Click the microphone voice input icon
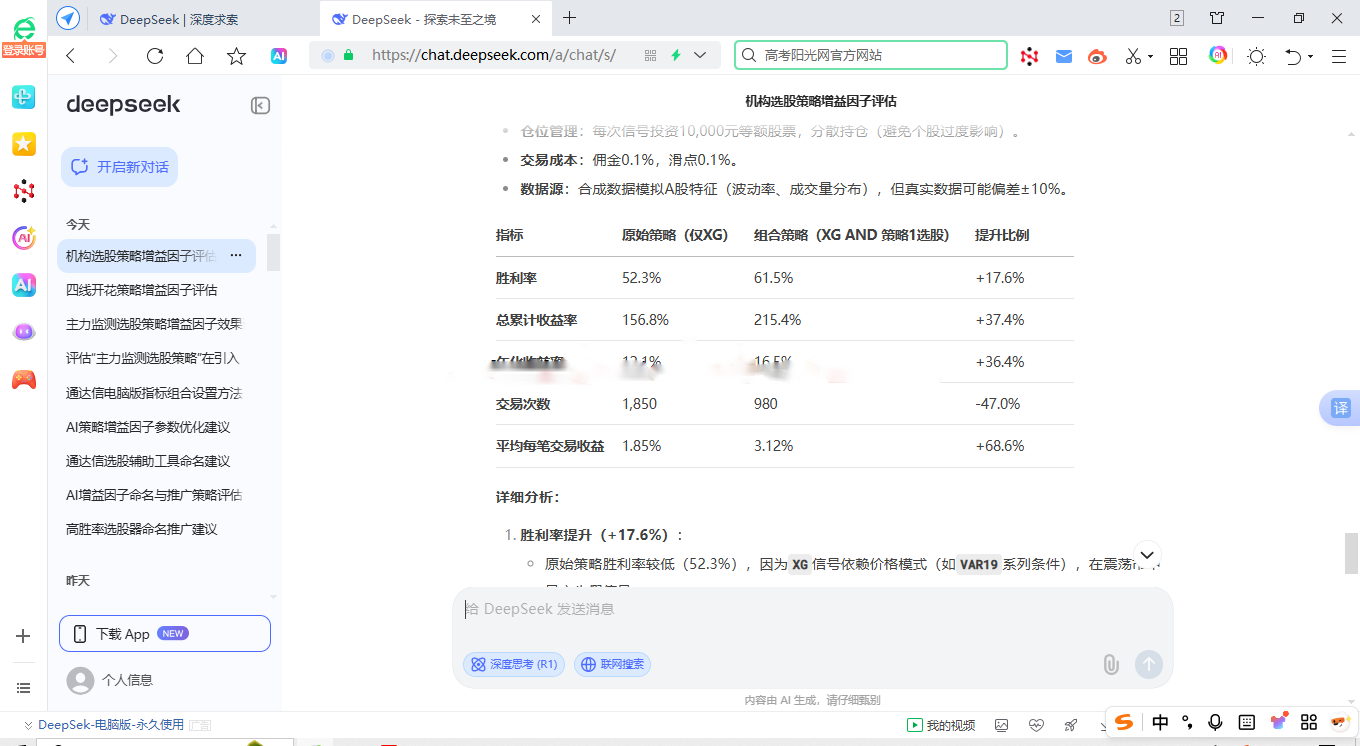This screenshot has width=1360, height=746. pos(1216,722)
